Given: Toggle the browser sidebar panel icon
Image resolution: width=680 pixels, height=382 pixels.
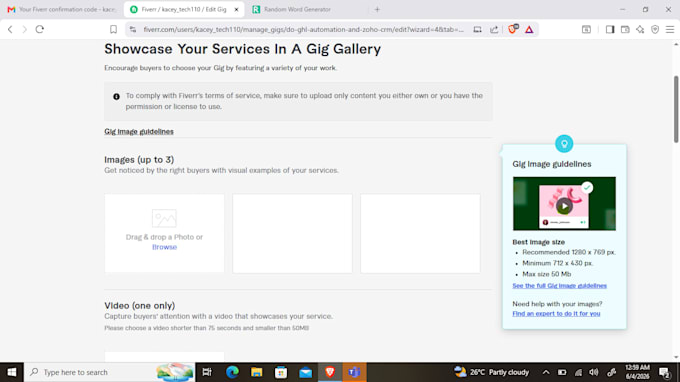Looking at the screenshot, I should pyautogui.click(x=610, y=29).
